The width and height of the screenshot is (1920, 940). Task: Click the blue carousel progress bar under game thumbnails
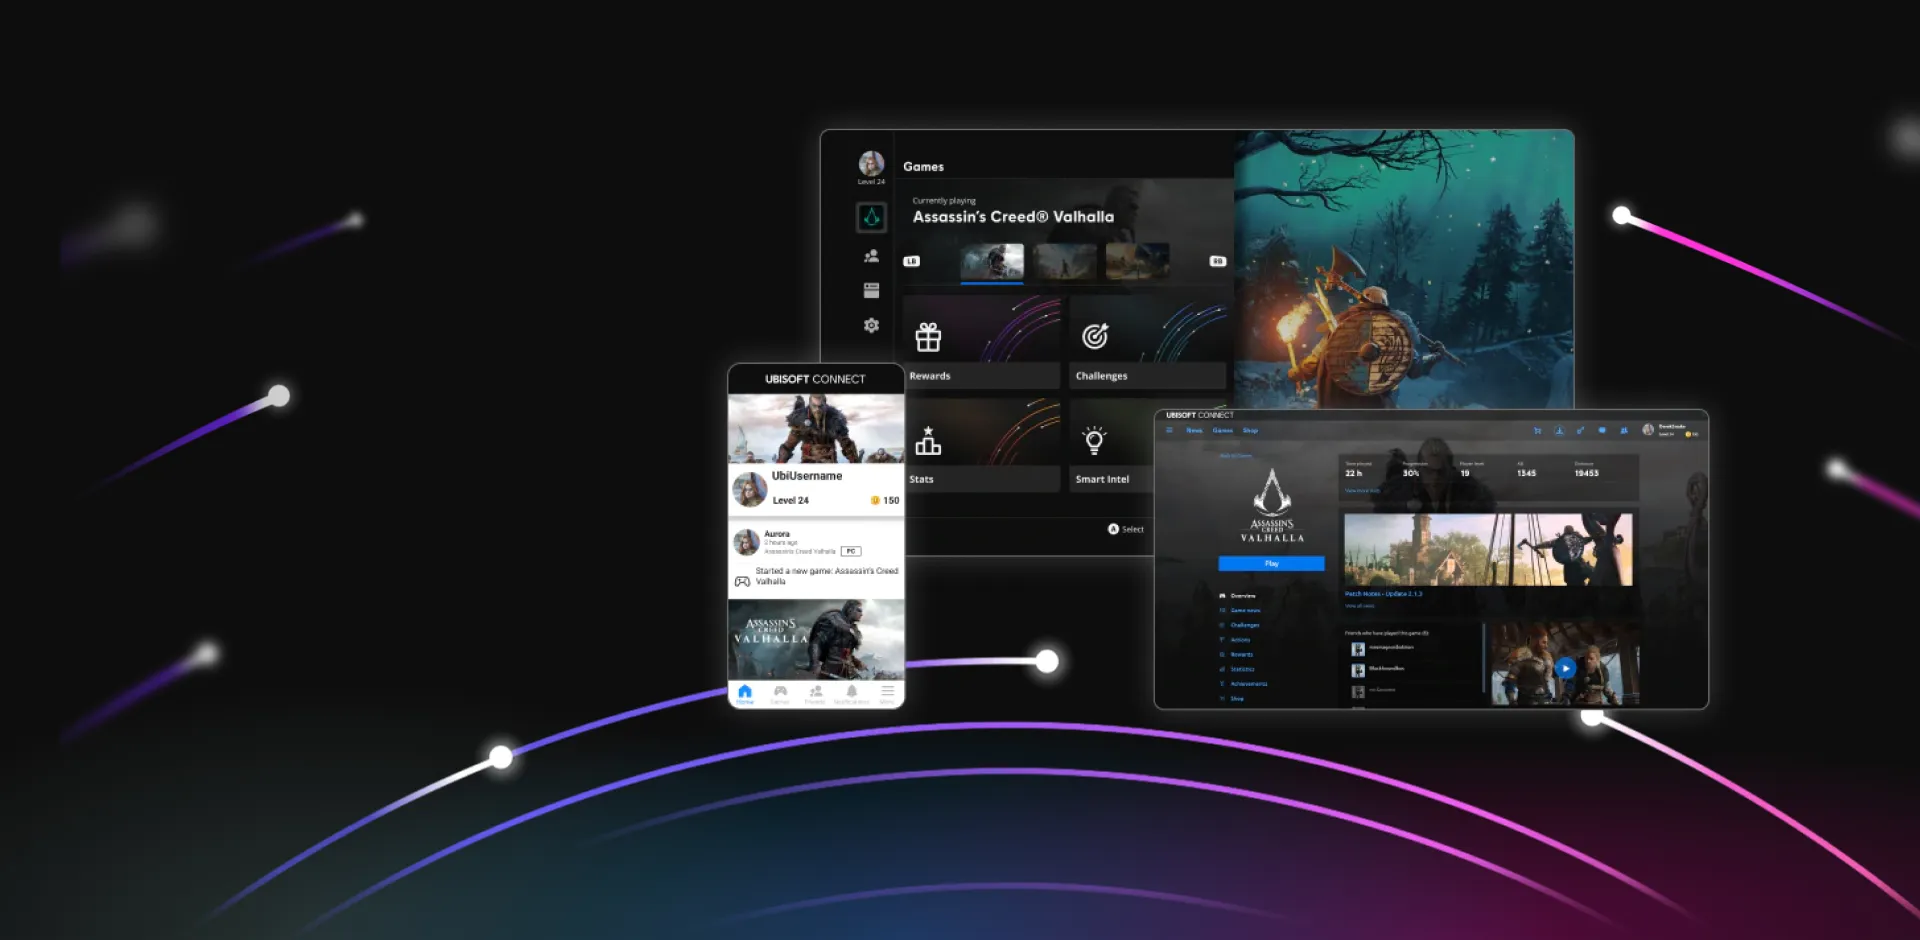click(x=992, y=283)
